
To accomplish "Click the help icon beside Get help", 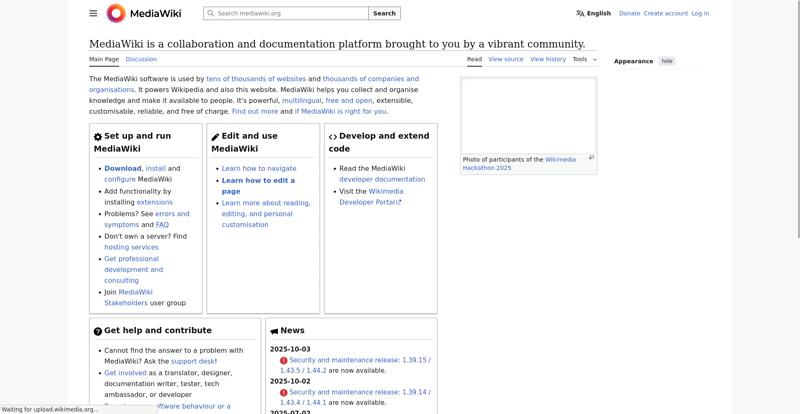I will point(98,331).
